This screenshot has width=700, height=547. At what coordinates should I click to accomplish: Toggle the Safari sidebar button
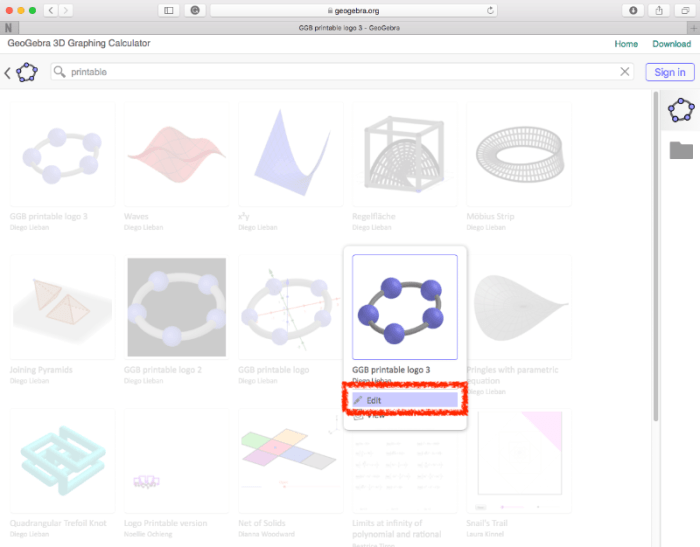pos(169,10)
